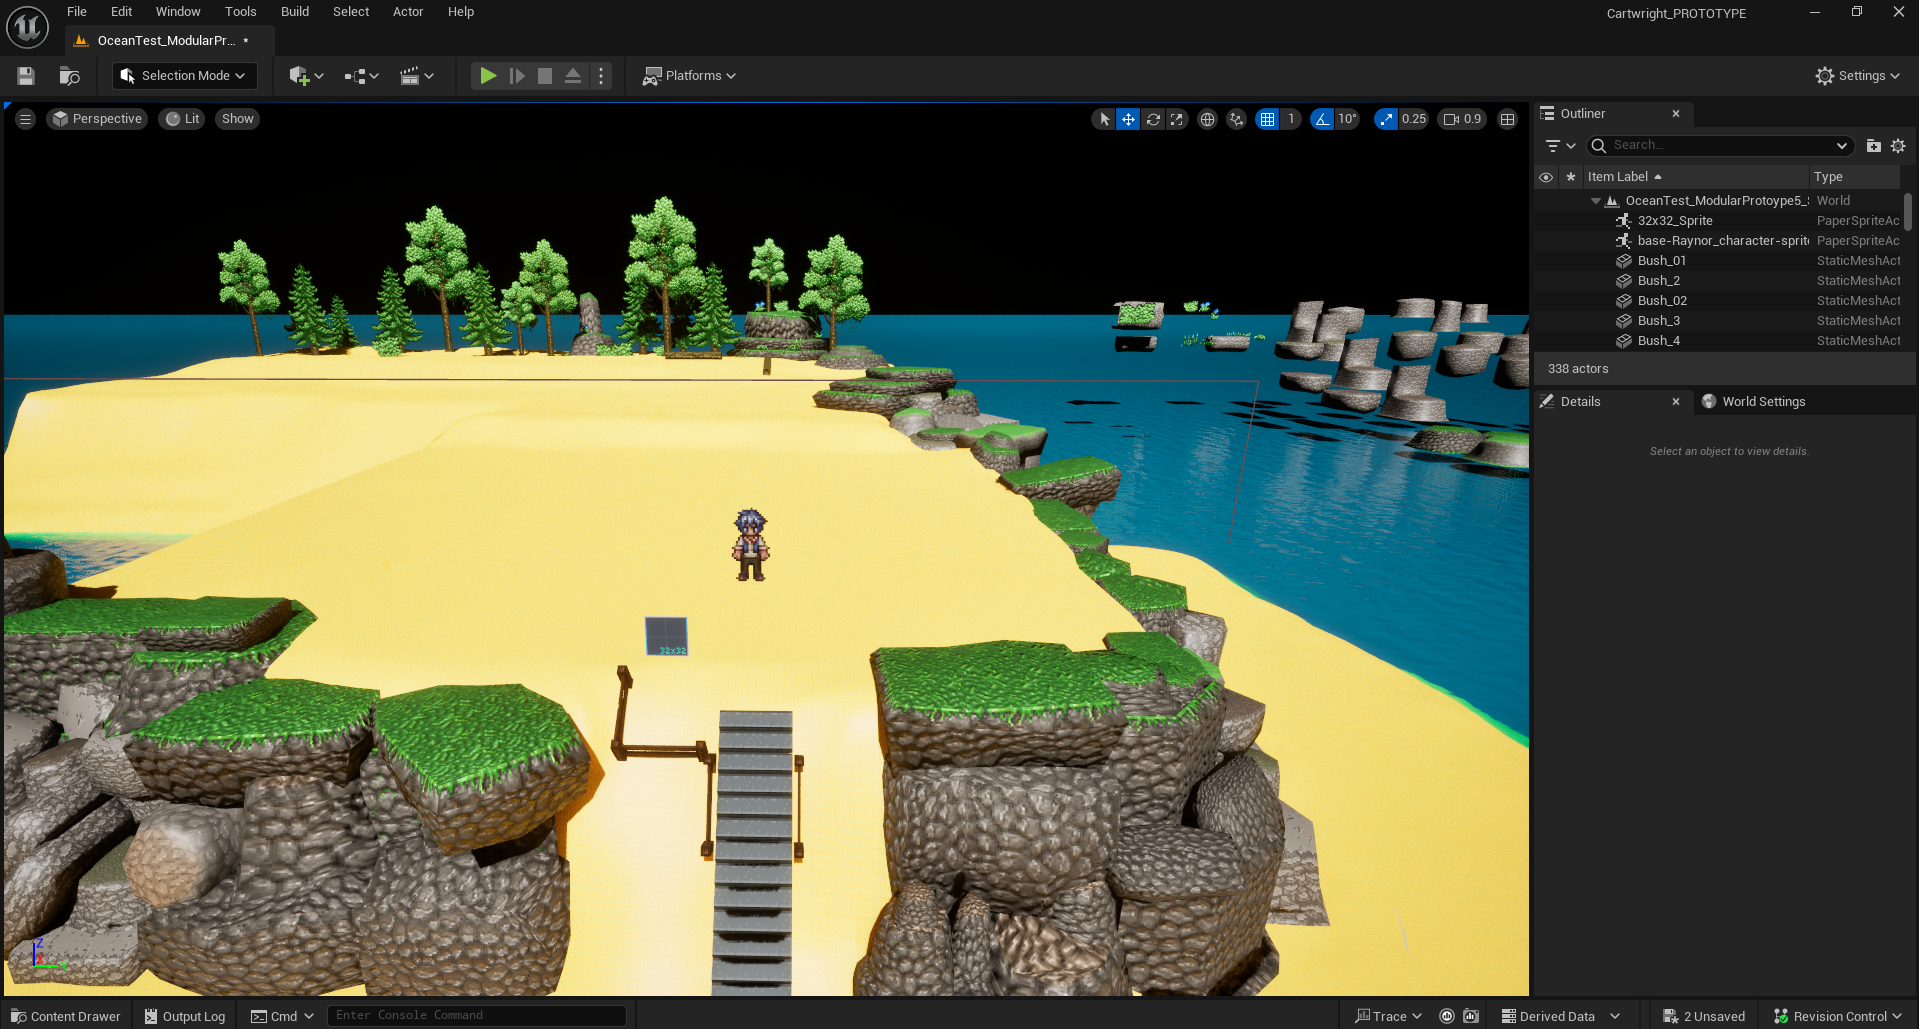
Task: Toggle grid snapping on or off
Action: pos(1268,119)
